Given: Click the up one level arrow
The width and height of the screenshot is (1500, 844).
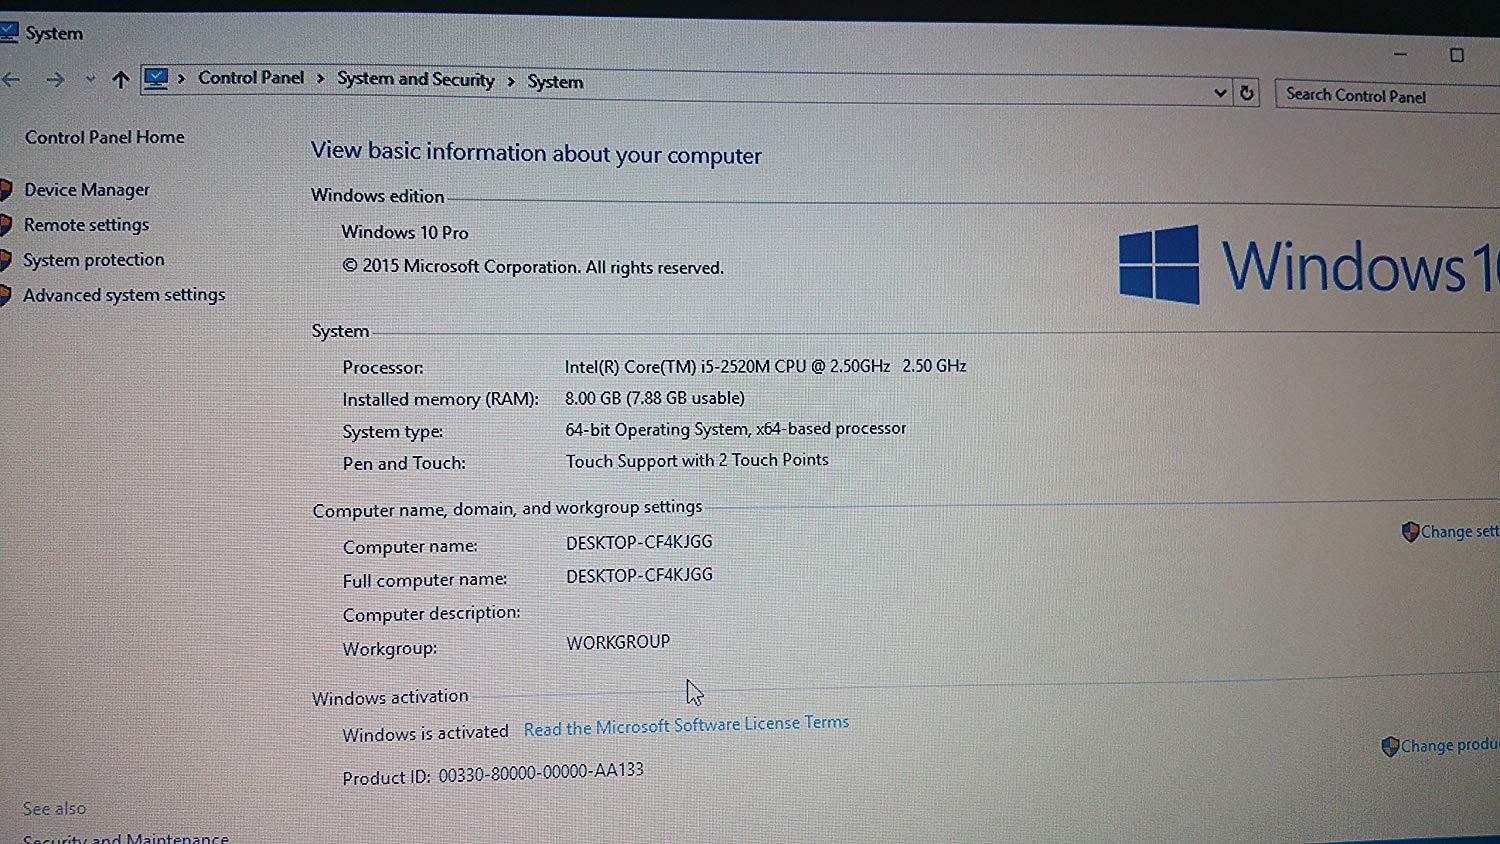Looking at the screenshot, I should tap(120, 79).
